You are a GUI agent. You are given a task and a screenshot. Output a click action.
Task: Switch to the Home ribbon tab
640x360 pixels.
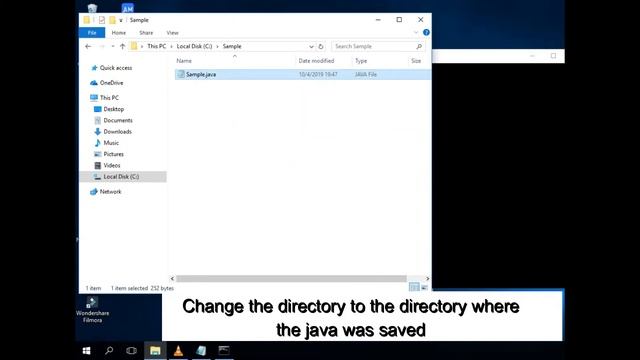point(119,33)
